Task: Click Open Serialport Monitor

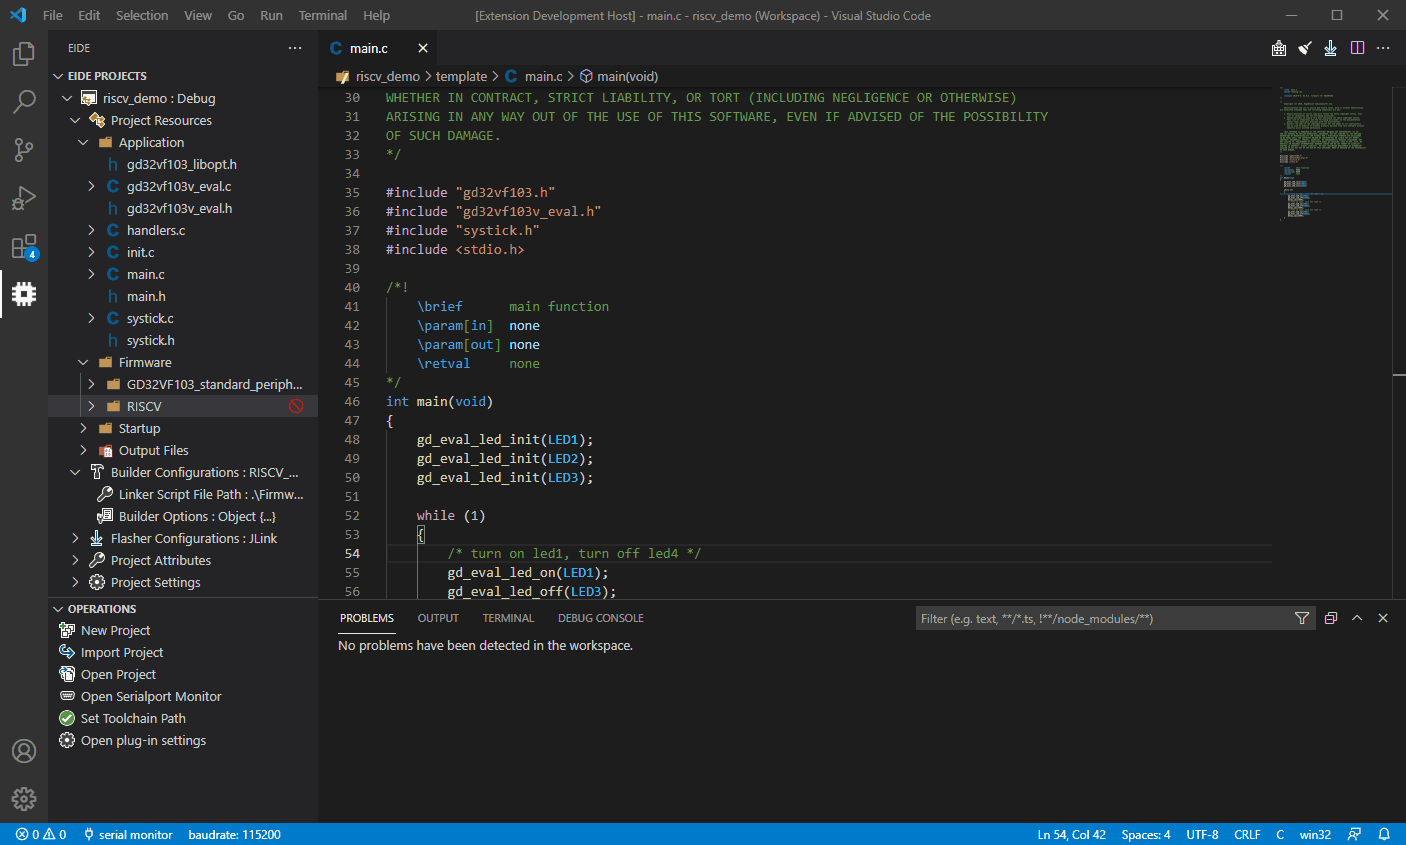Action: pos(150,696)
